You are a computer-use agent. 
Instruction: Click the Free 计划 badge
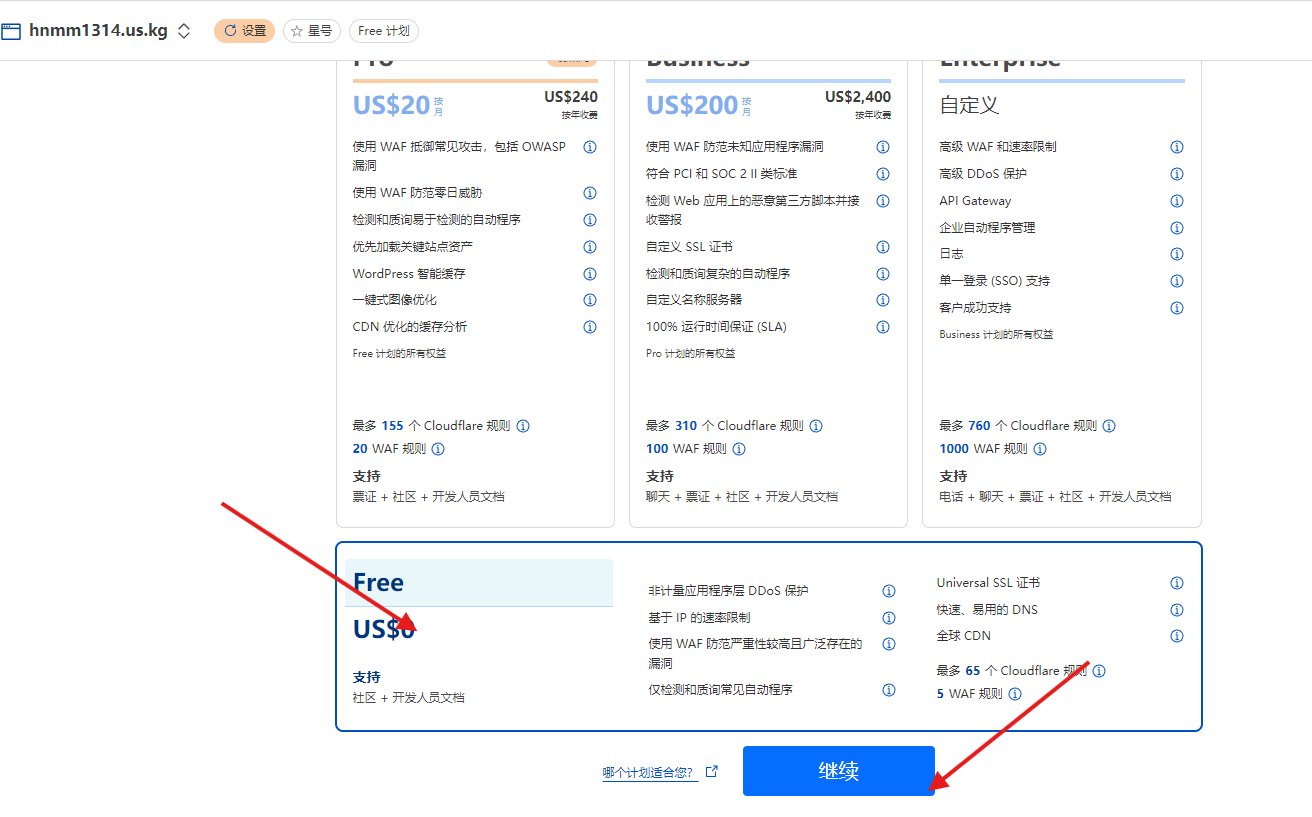point(384,31)
